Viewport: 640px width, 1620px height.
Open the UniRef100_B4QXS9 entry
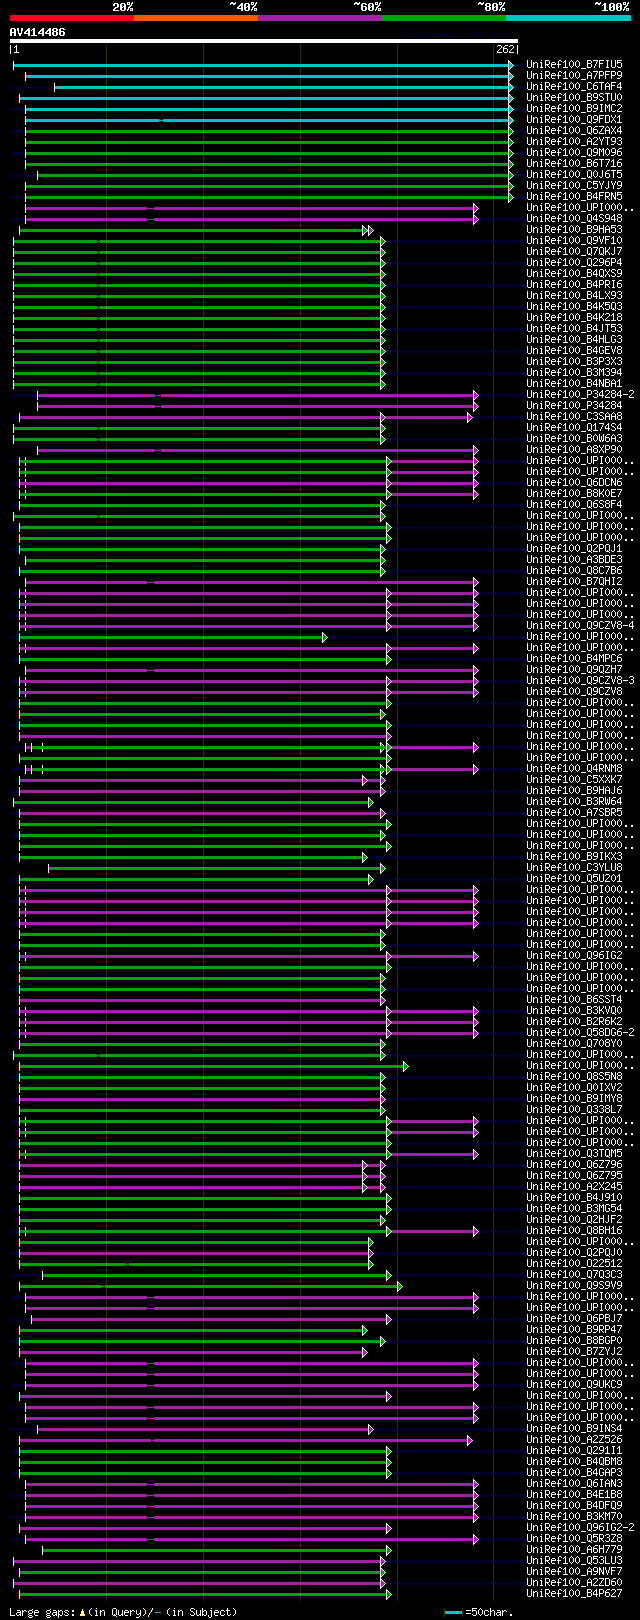(574, 273)
